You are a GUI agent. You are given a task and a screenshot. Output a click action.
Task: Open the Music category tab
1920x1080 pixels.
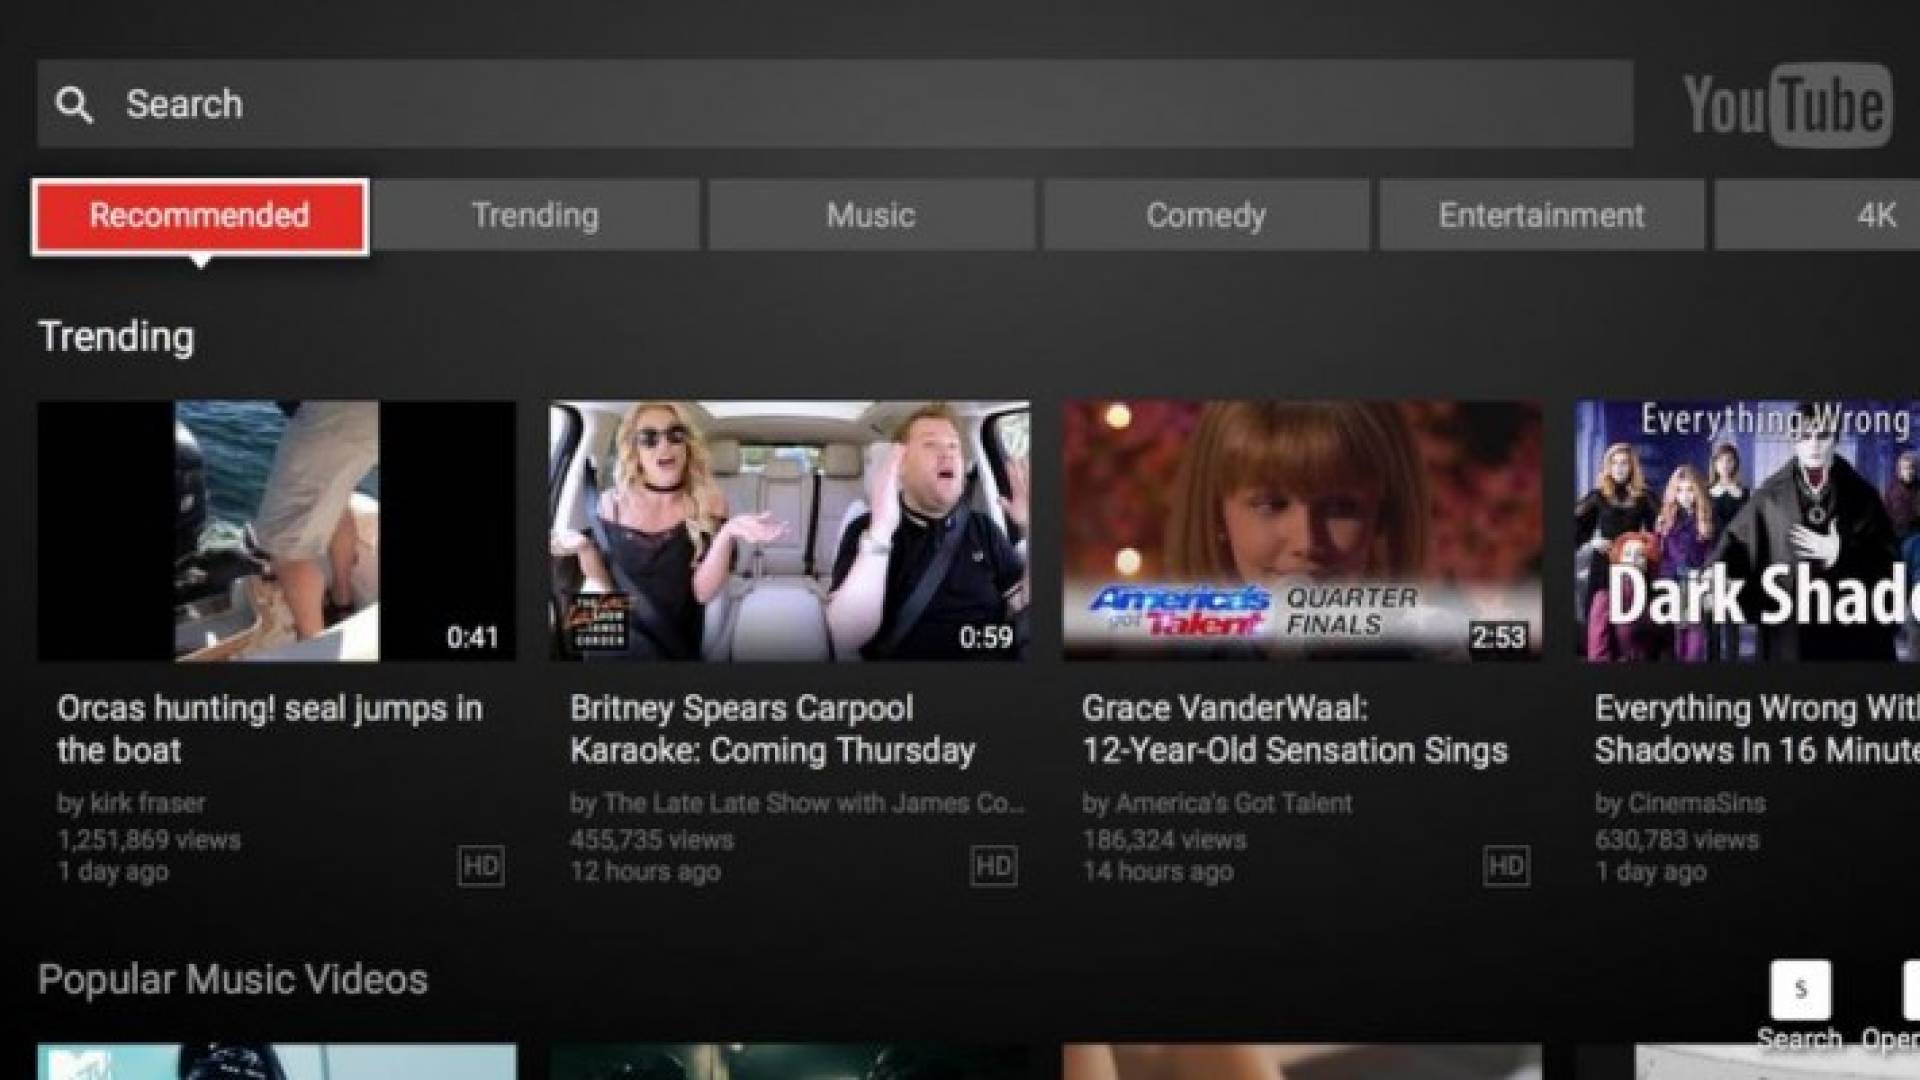coord(871,215)
